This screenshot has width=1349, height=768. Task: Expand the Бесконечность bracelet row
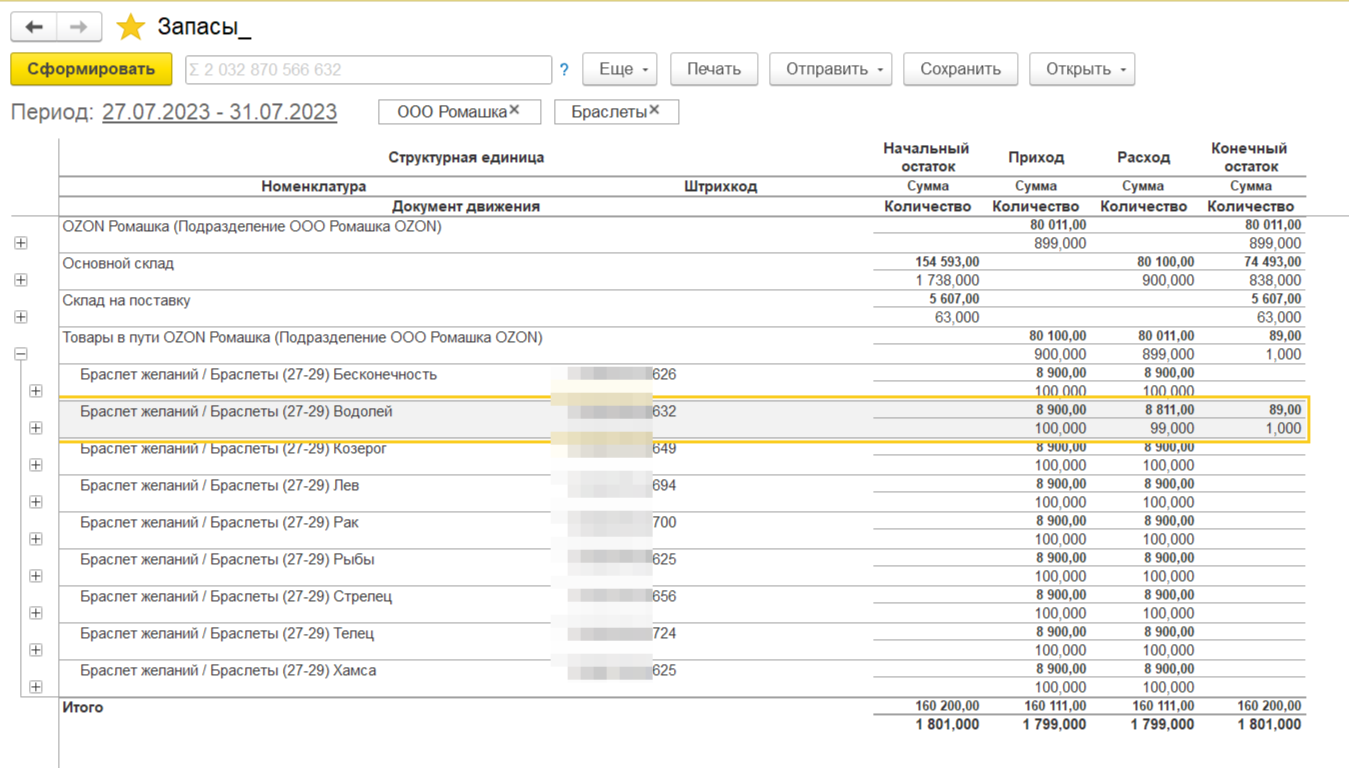36,391
